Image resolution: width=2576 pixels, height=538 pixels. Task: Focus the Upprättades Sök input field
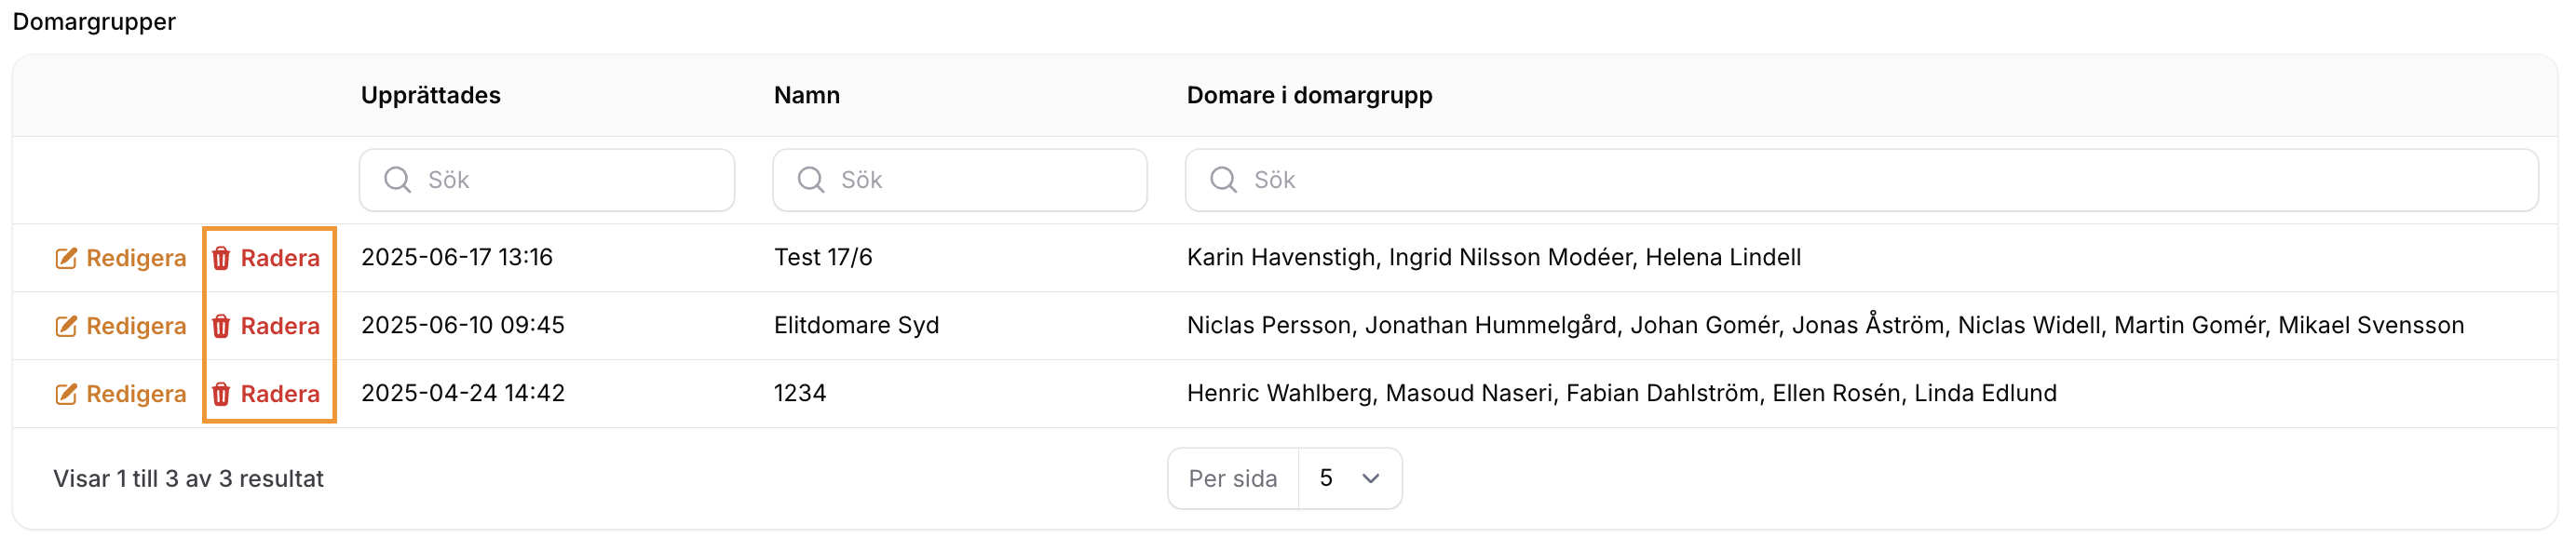point(547,180)
